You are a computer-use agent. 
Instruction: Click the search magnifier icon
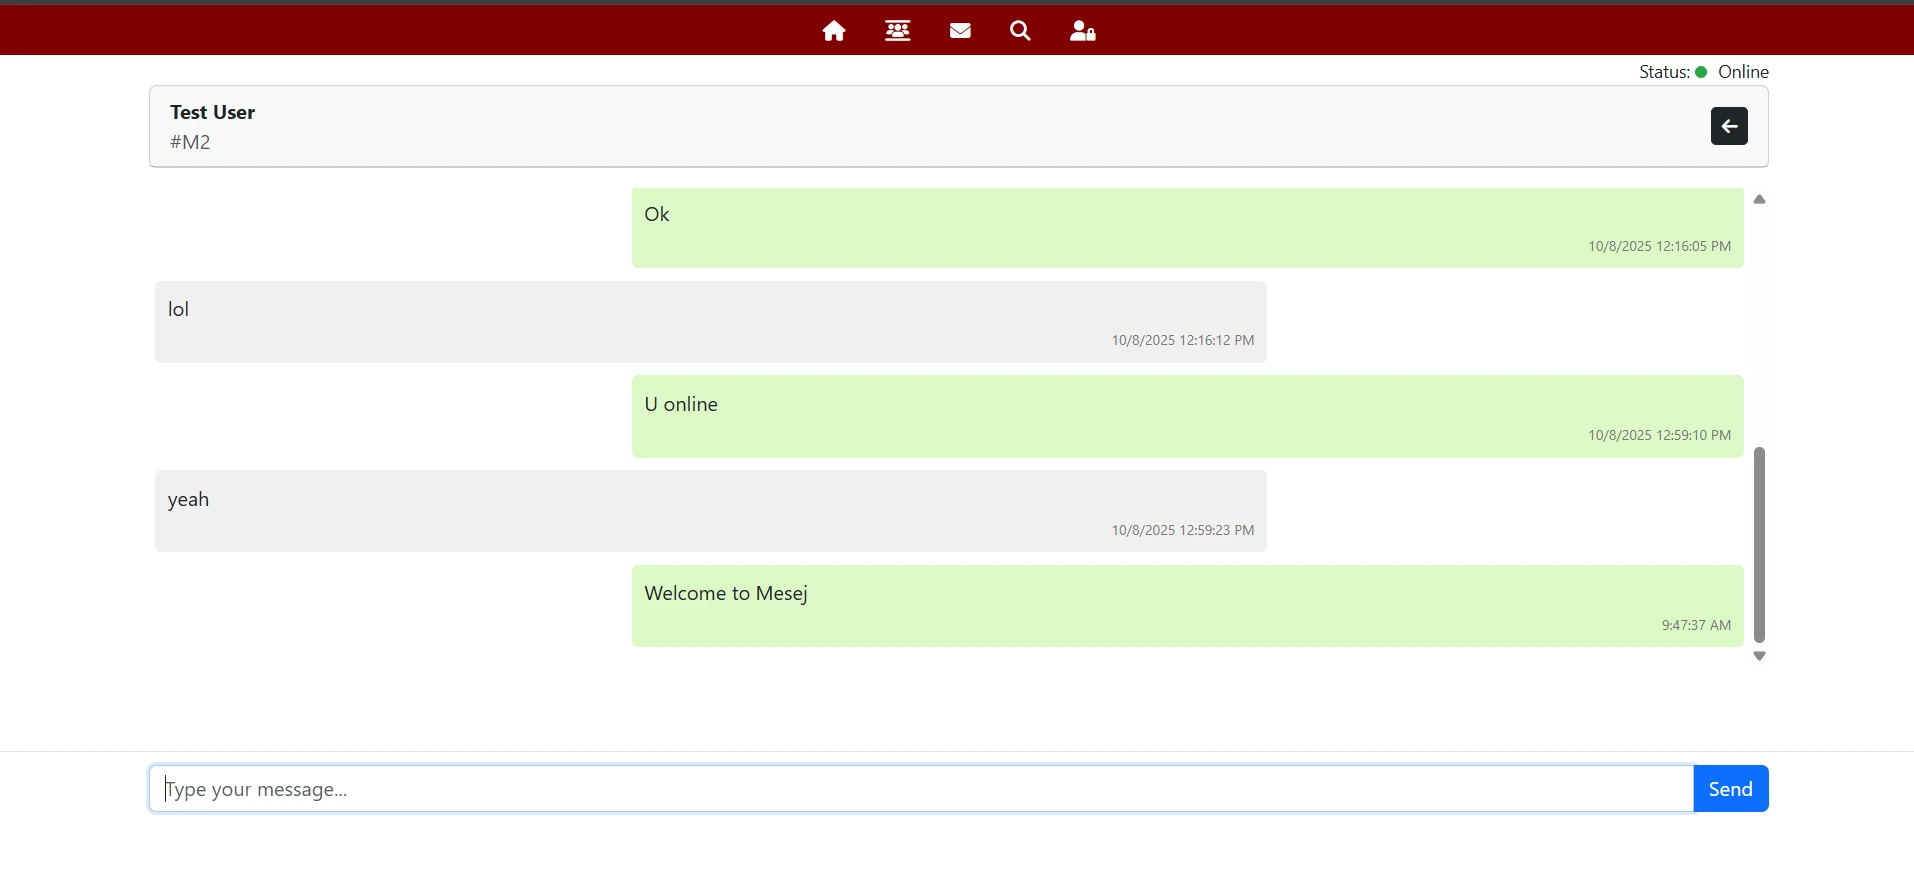pyautogui.click(x=1020, y=31)
